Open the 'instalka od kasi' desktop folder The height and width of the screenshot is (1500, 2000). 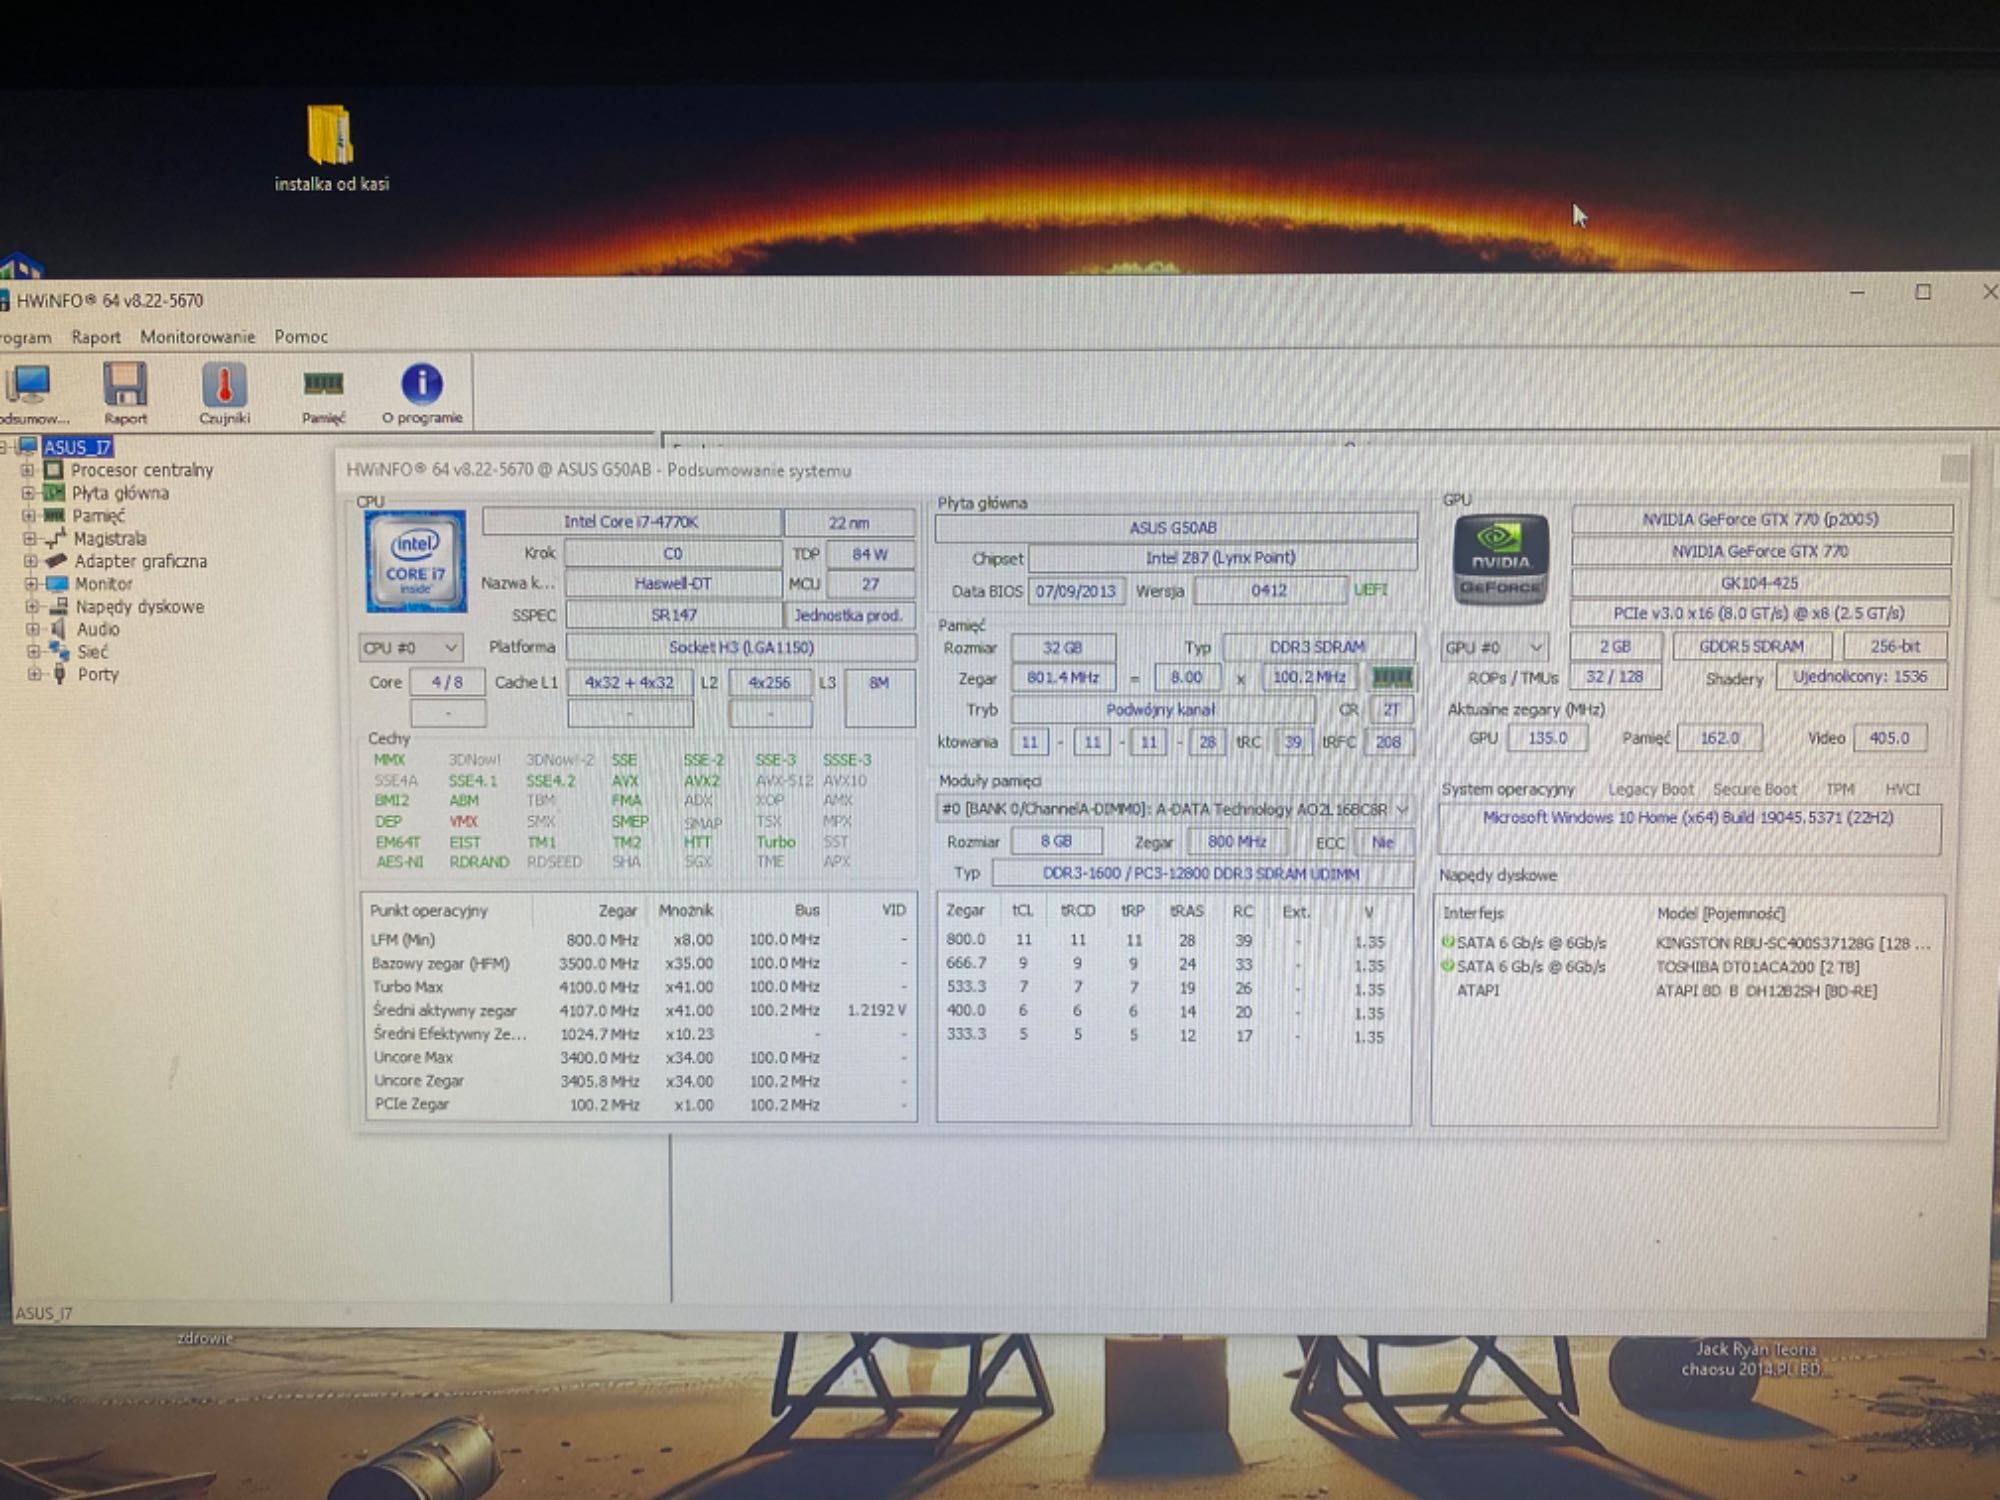pyautogui.click(x=331, y=148)
